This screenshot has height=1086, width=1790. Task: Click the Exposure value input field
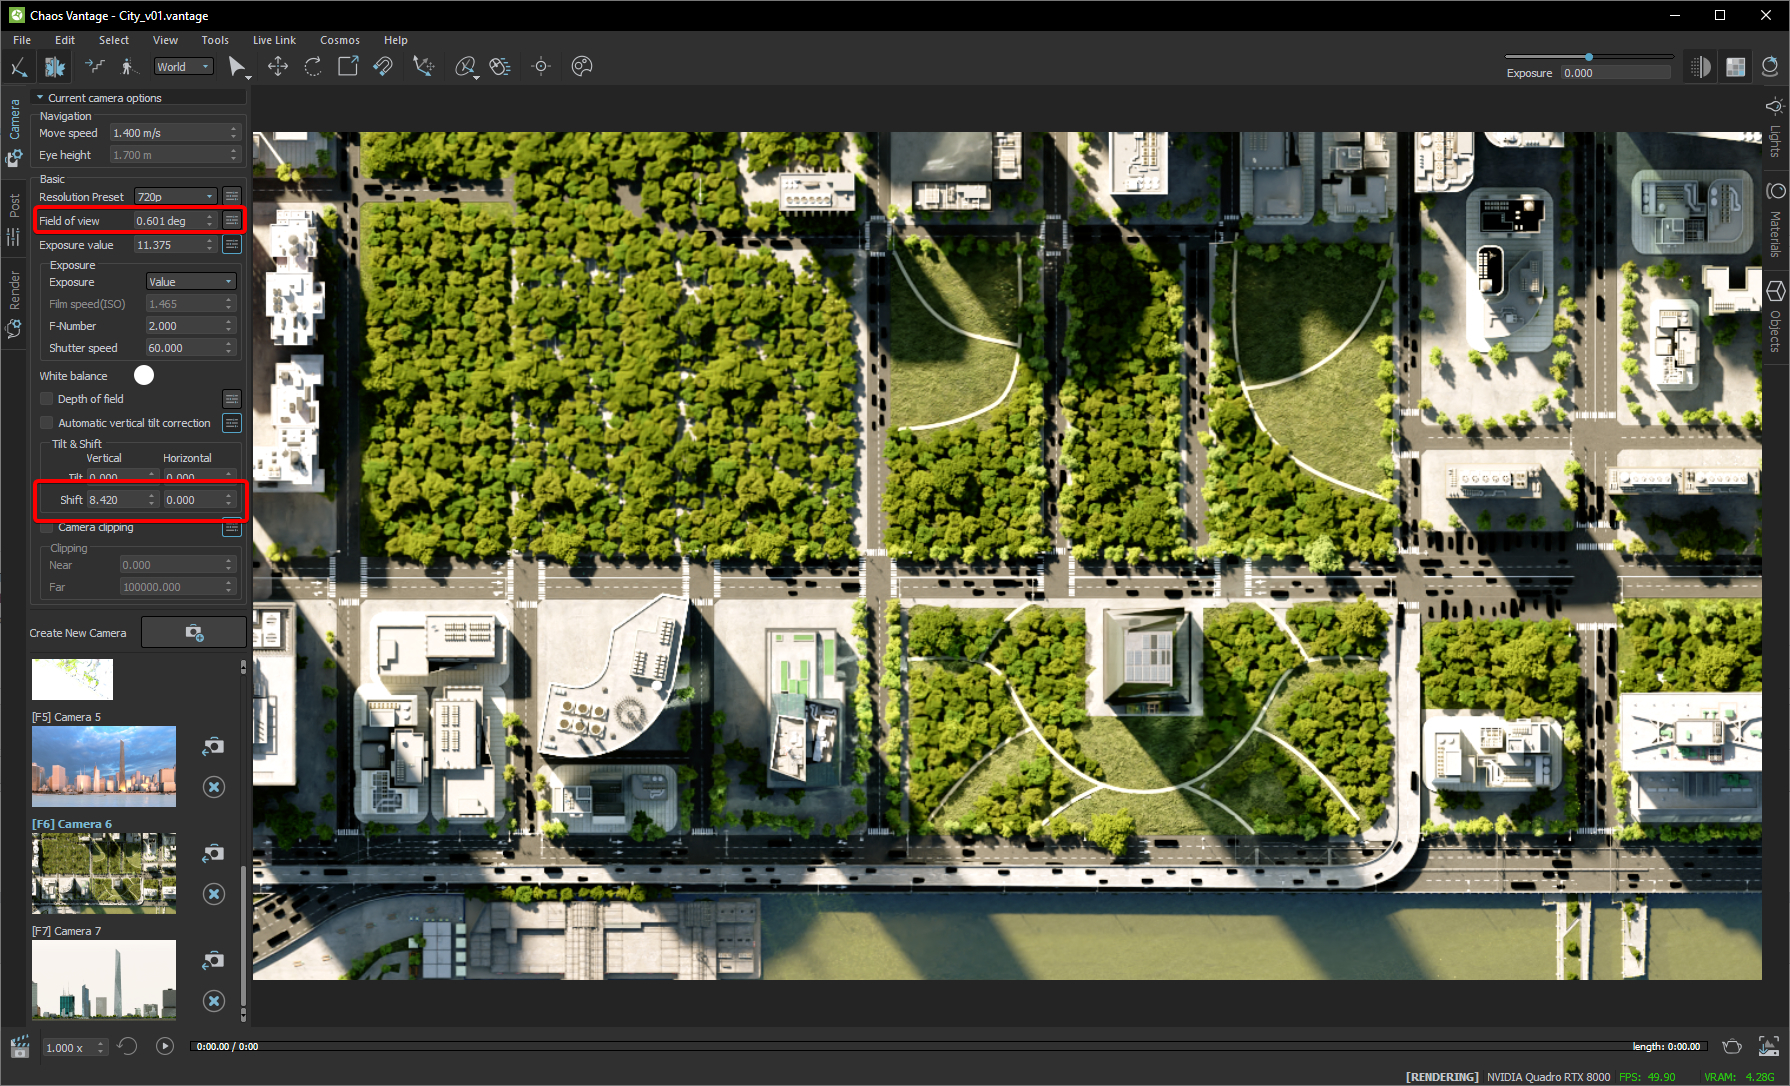point(174,245)
